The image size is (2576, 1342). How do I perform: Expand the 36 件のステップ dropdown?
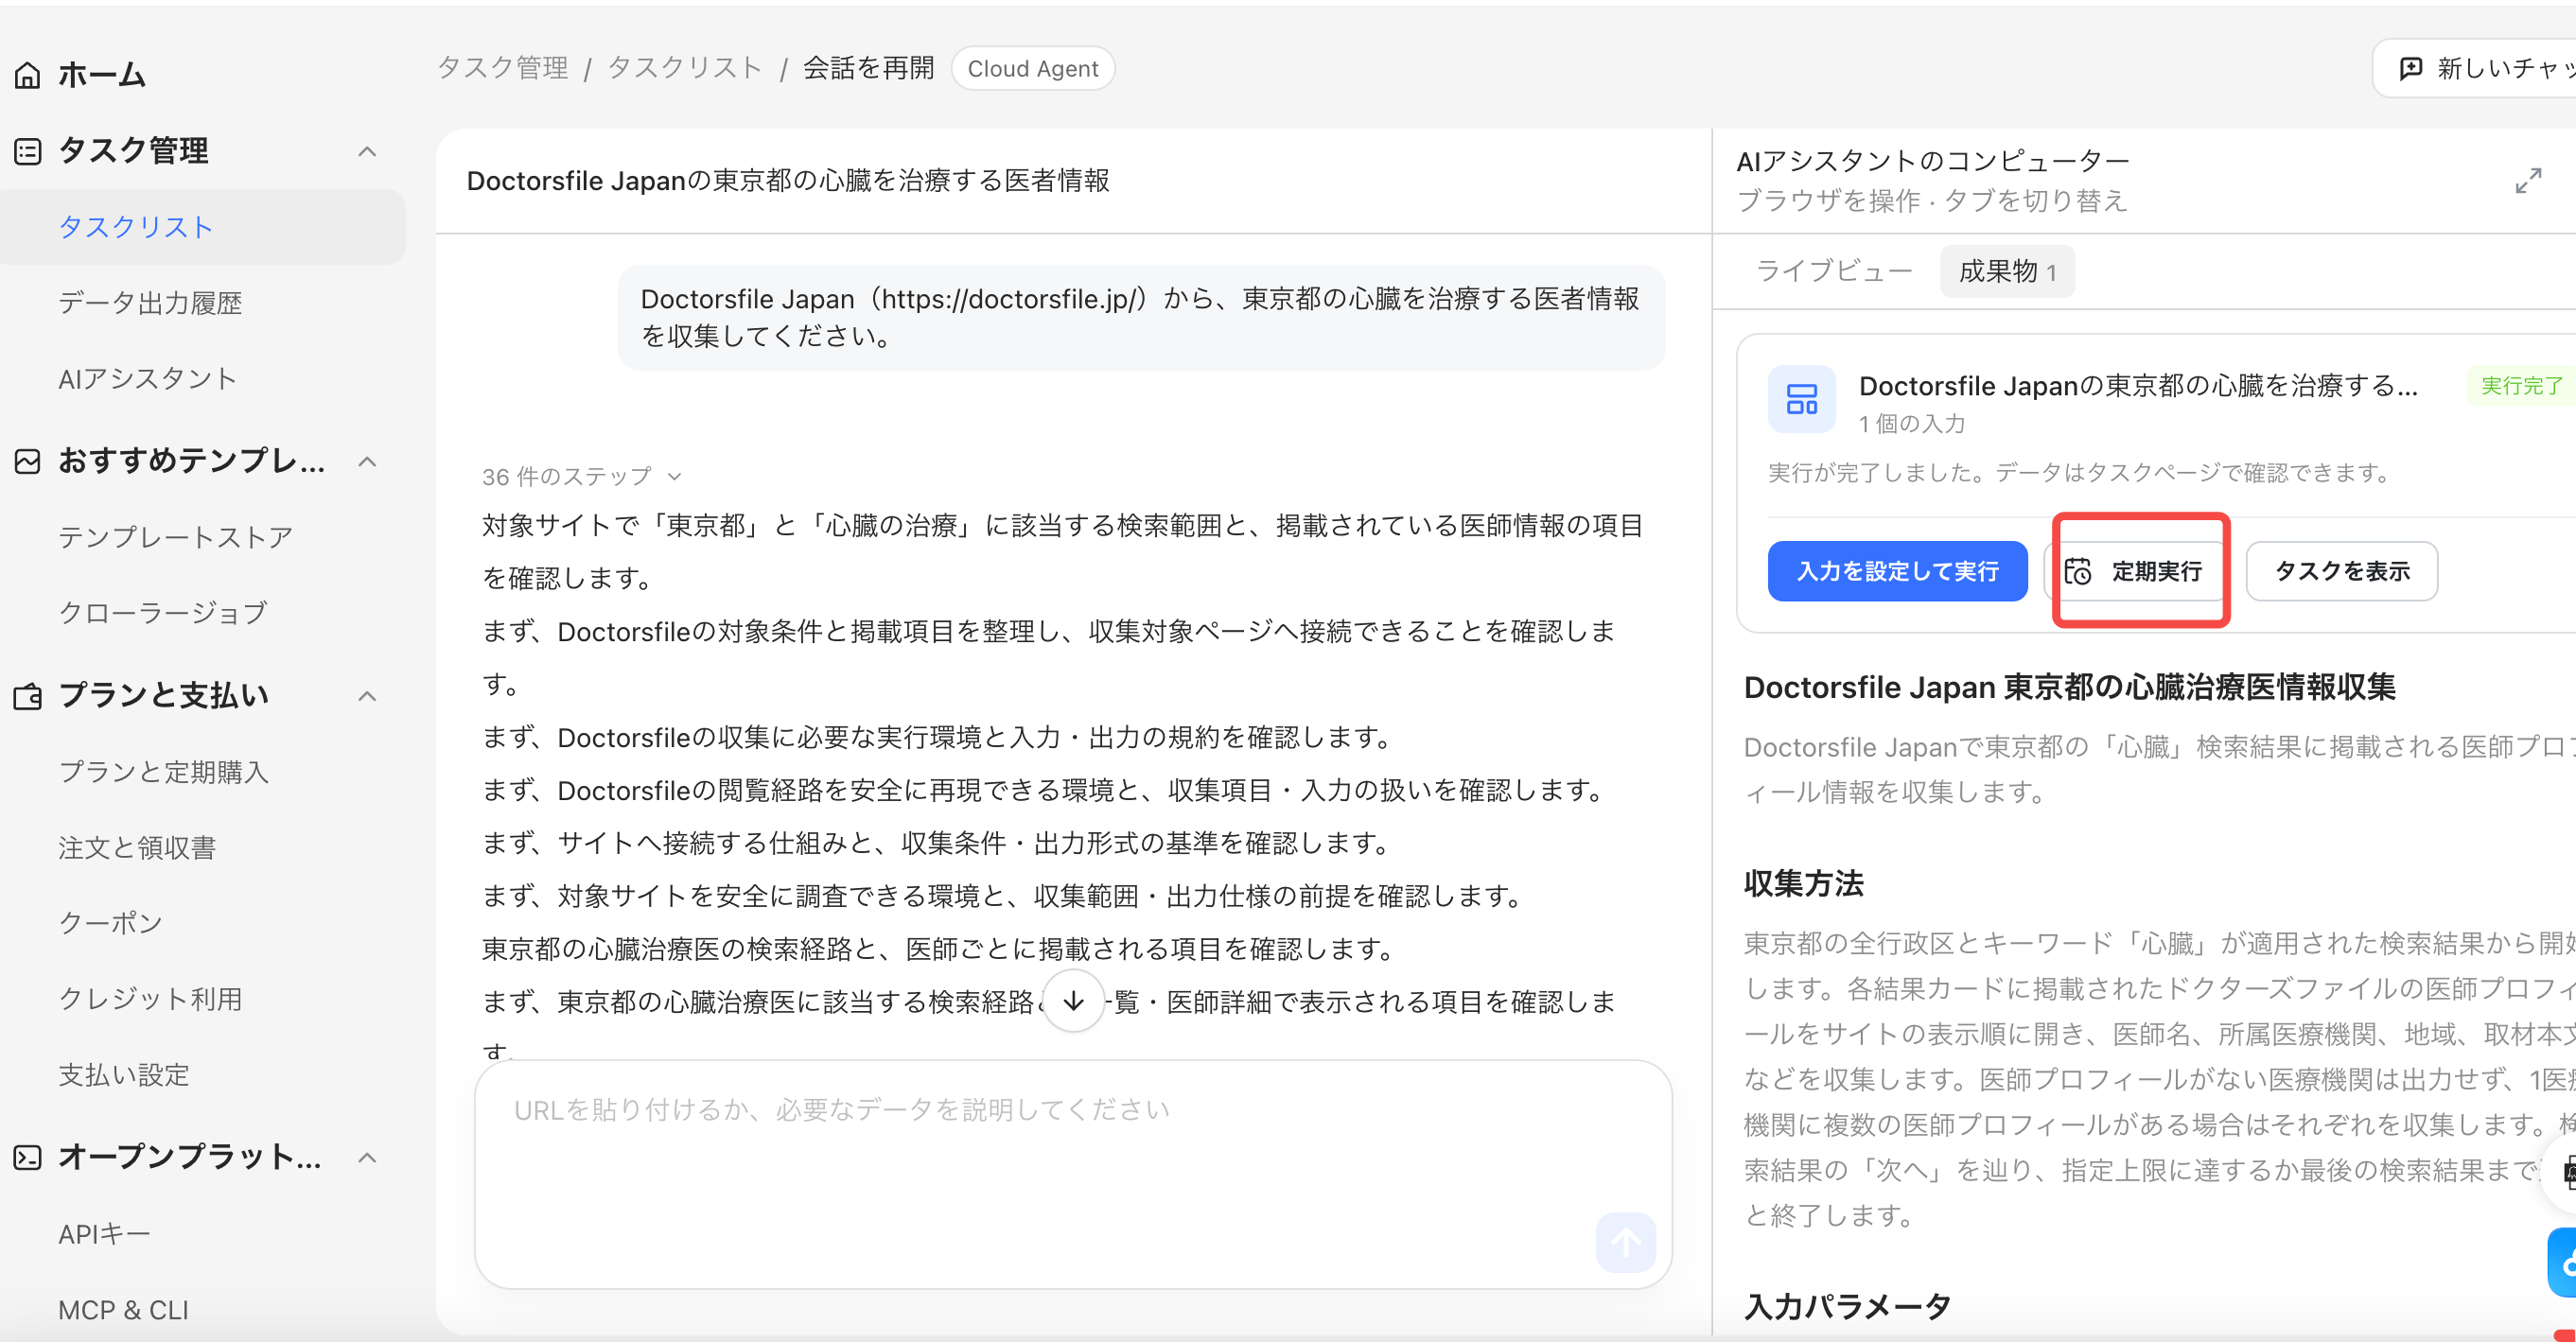click(581, 476)
